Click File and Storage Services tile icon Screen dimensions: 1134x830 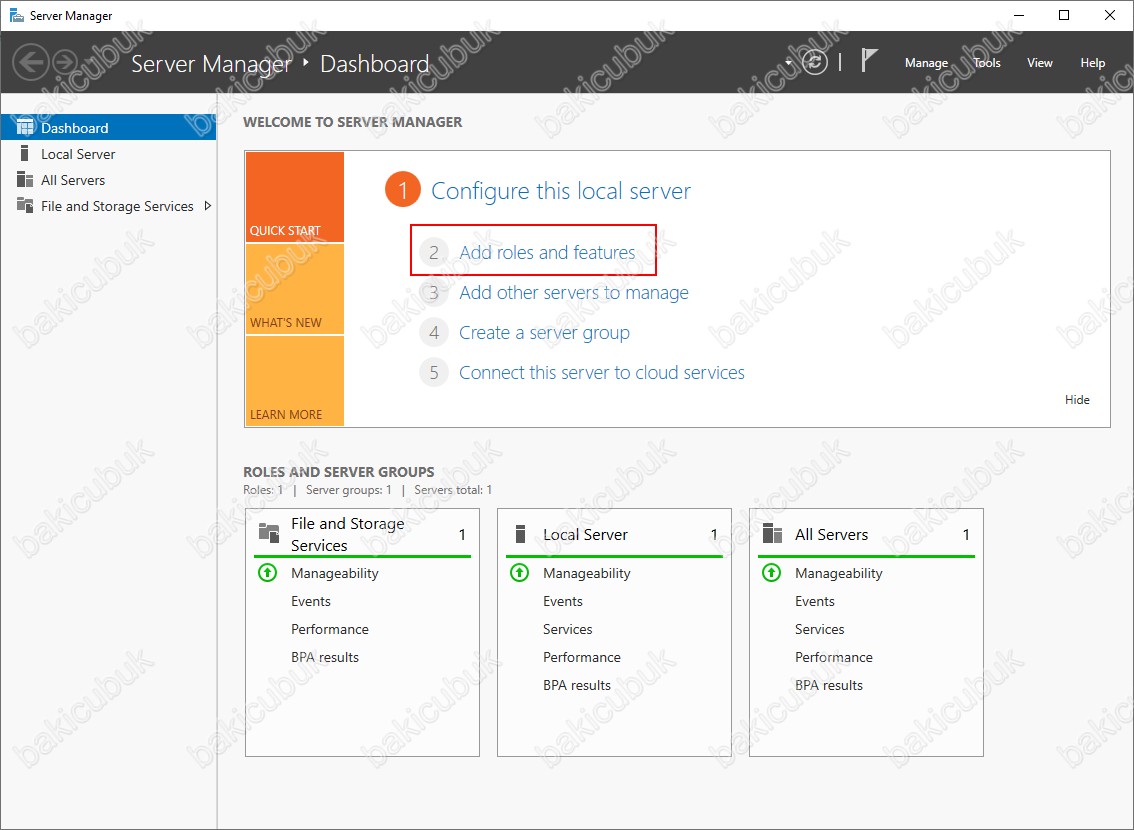(x=269, y=534)
